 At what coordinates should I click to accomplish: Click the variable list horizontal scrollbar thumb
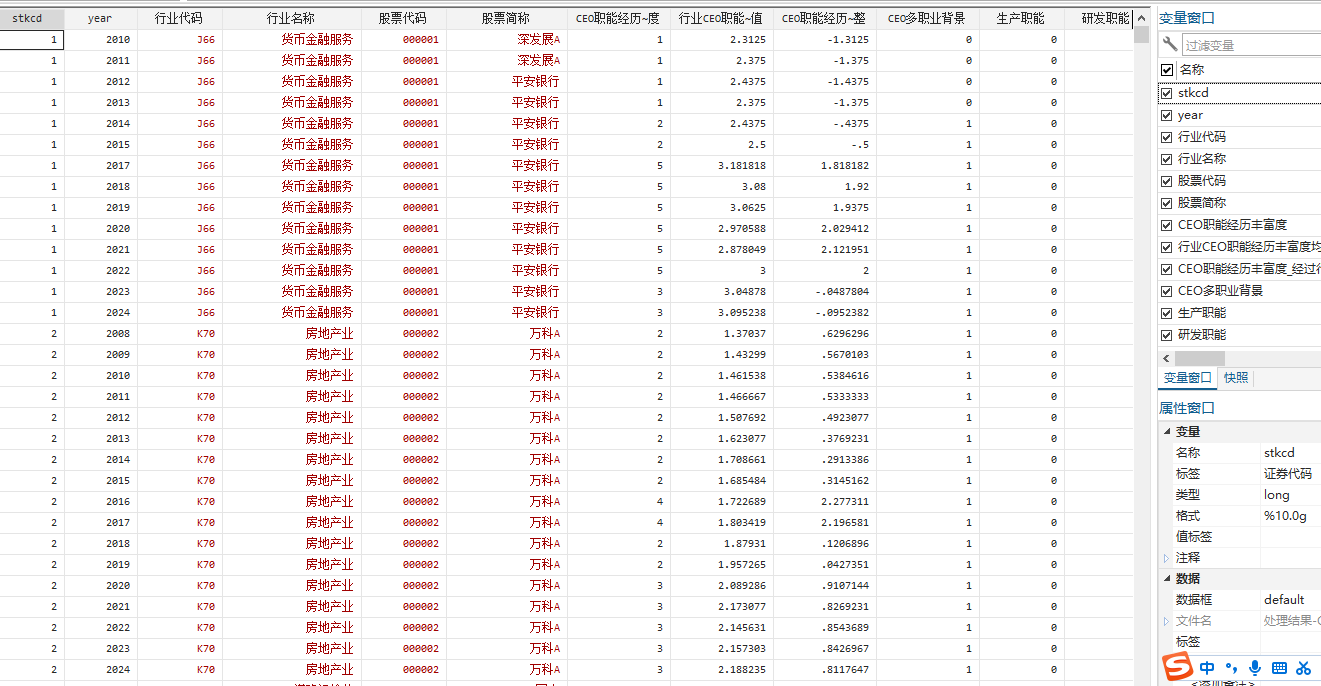[x=1200, y=358]
